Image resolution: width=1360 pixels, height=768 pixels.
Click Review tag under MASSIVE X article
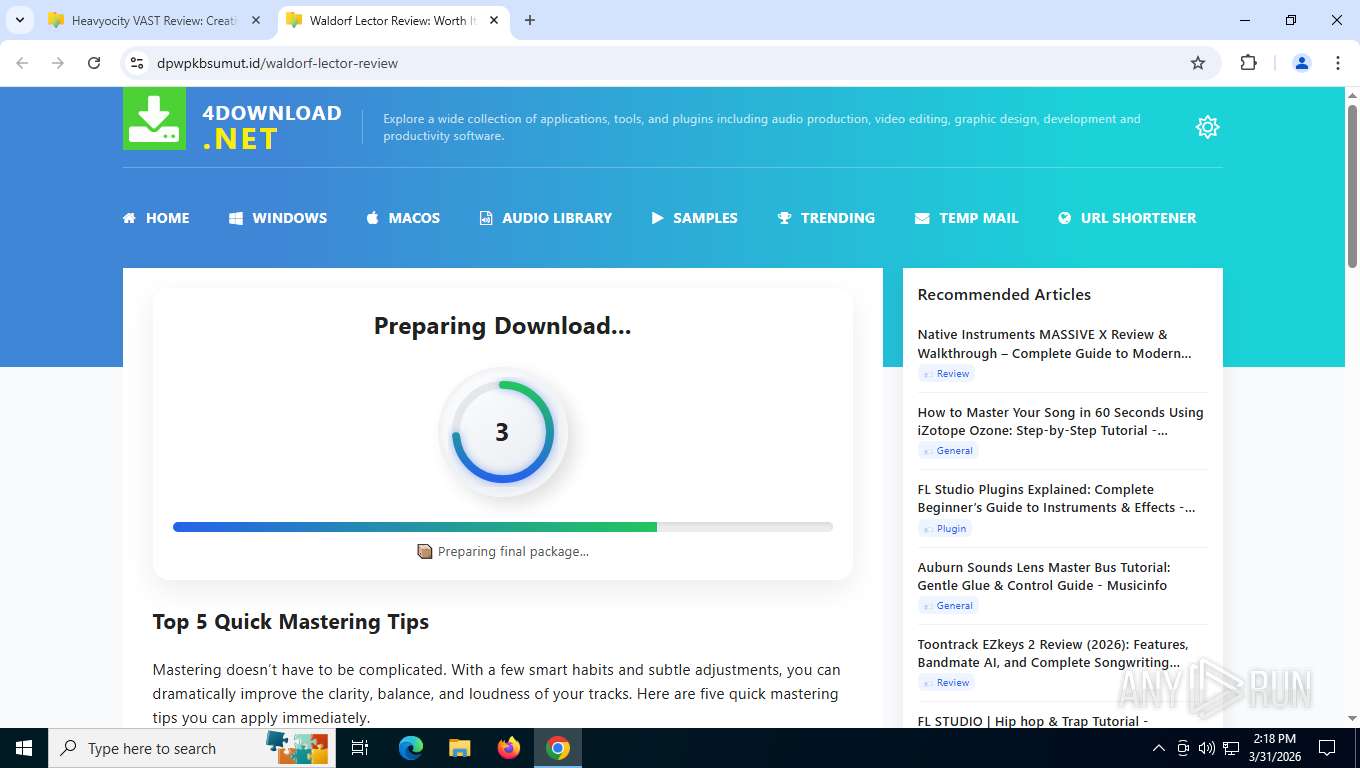point(946,374)
